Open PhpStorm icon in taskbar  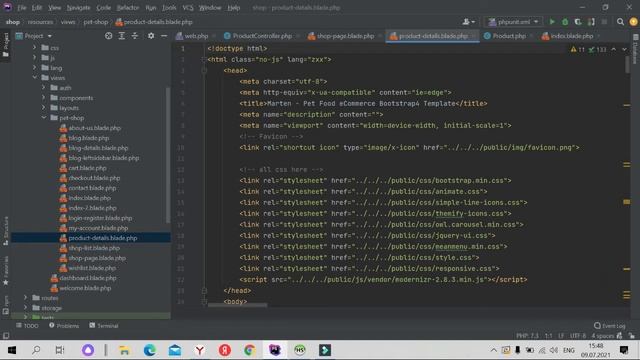[275, 350]
